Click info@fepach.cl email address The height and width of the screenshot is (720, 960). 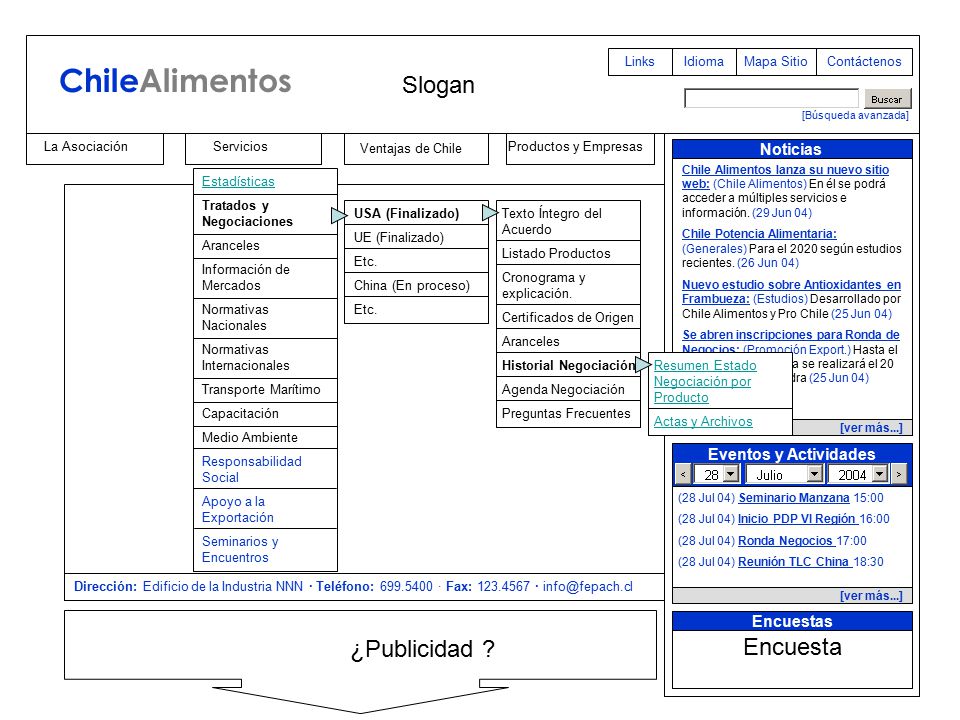pos(588,587)
